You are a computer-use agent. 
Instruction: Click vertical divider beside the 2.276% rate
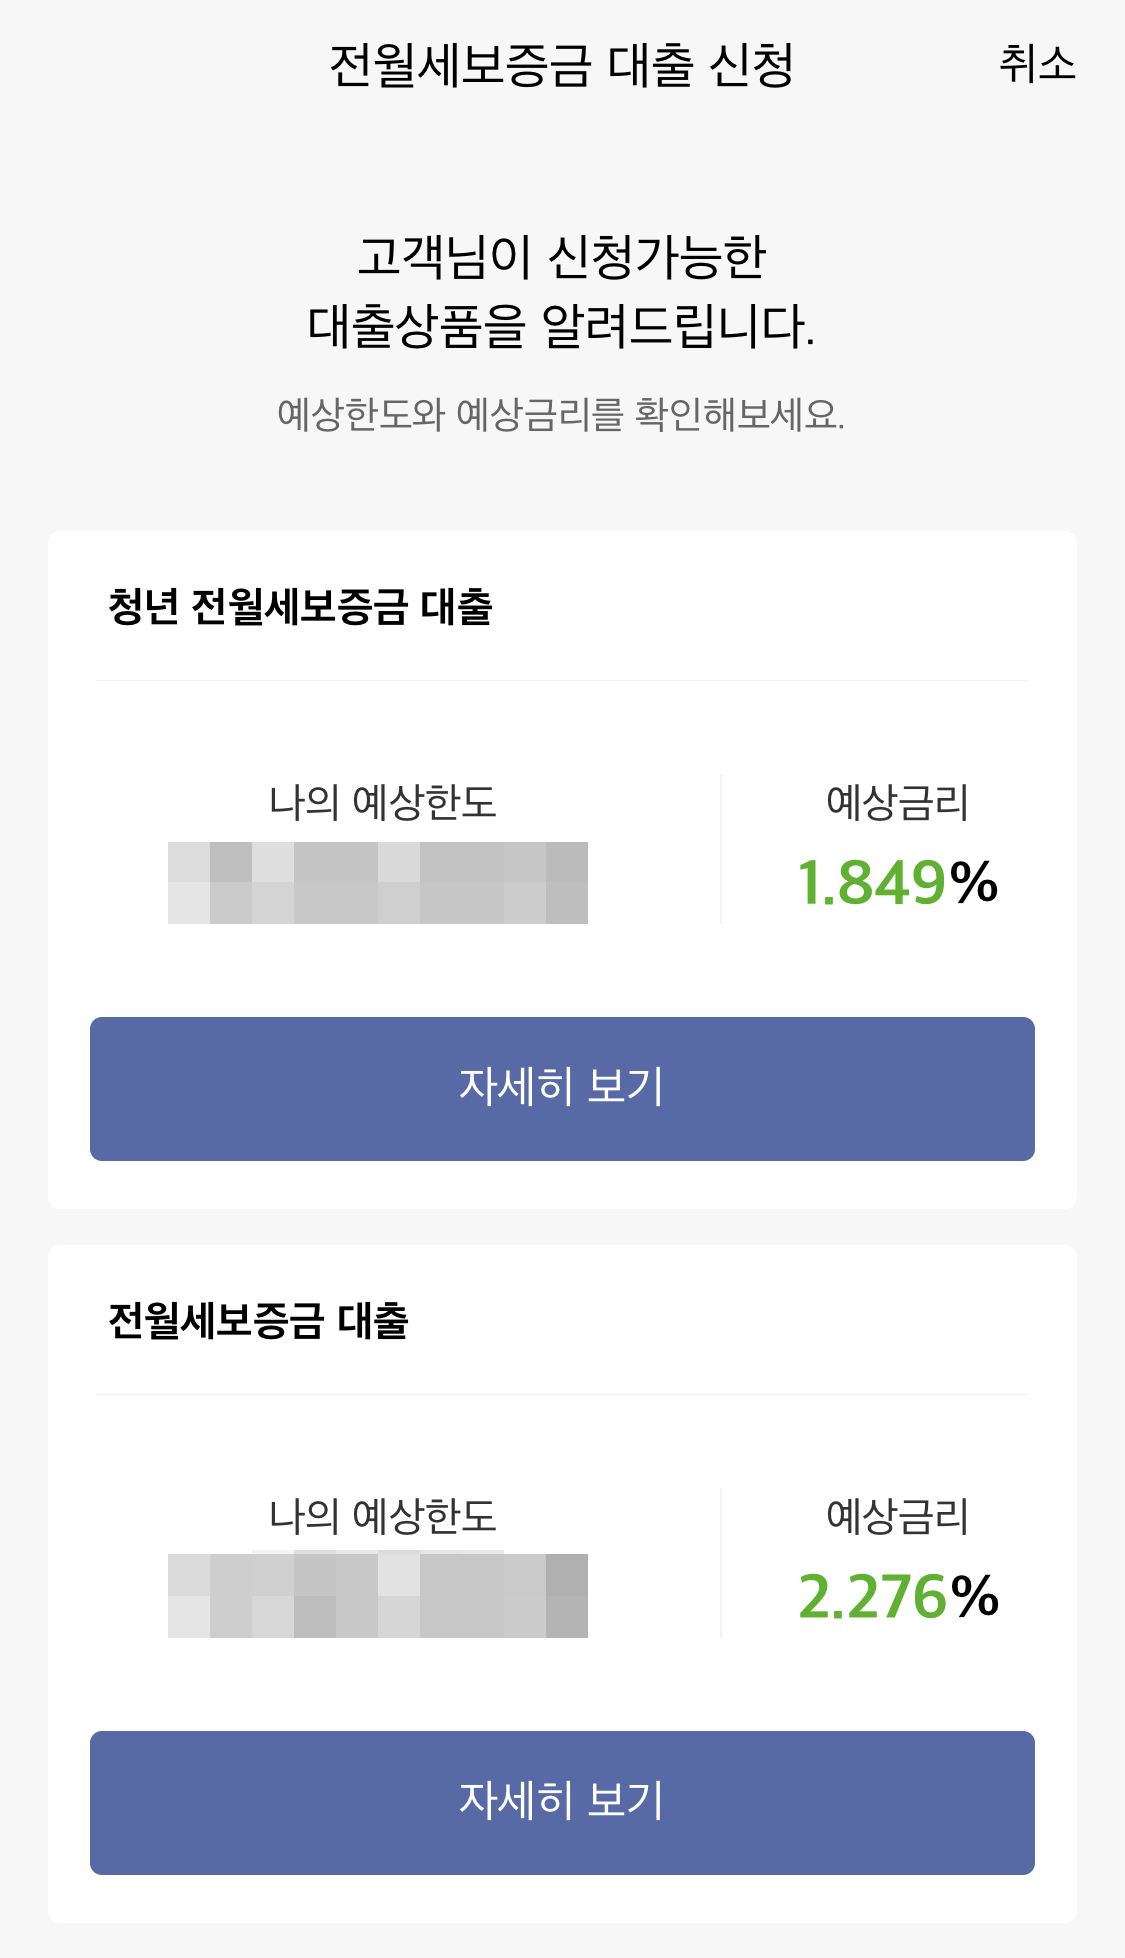(x=721, y=1562)
